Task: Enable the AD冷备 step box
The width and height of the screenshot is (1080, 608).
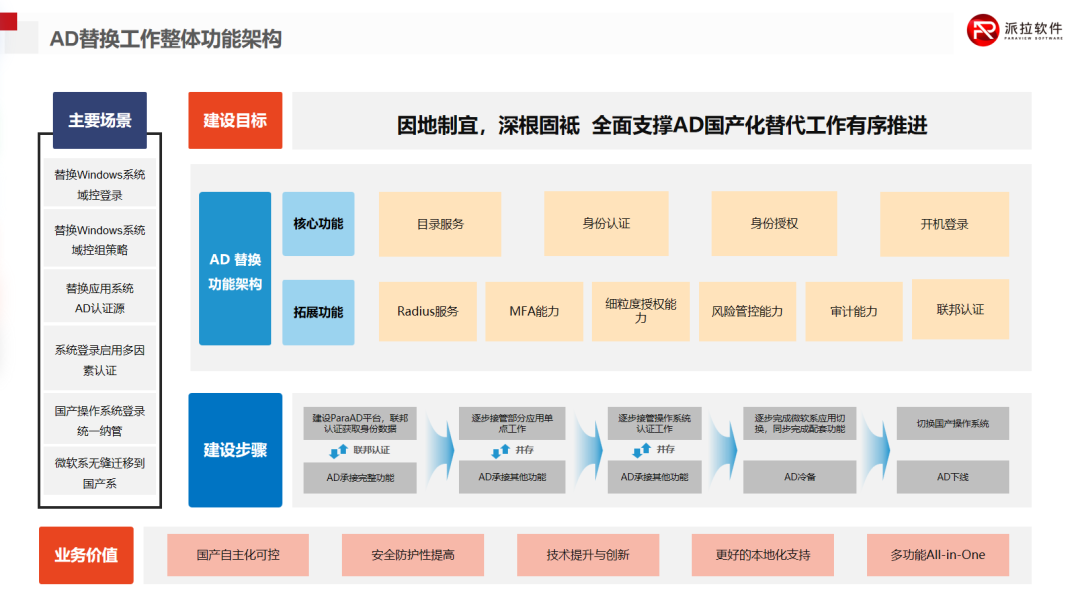Action: 798,477
